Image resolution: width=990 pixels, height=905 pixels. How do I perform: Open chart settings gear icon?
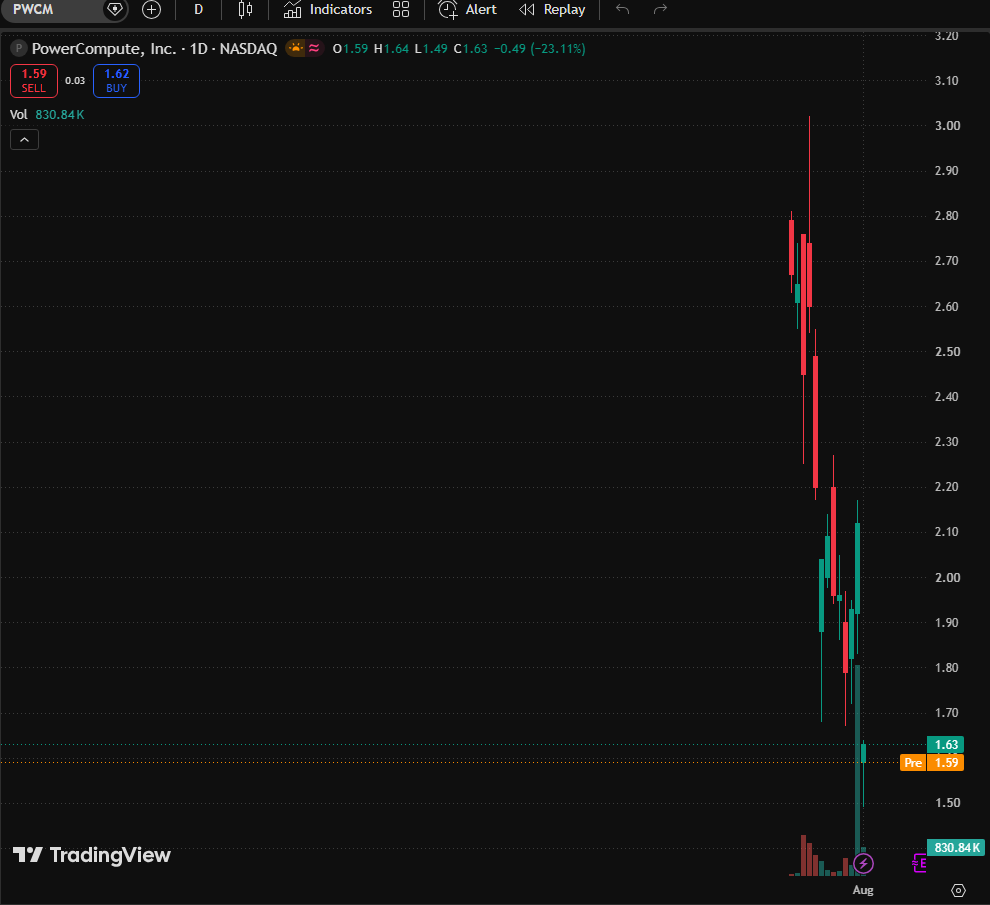[958, 890]
